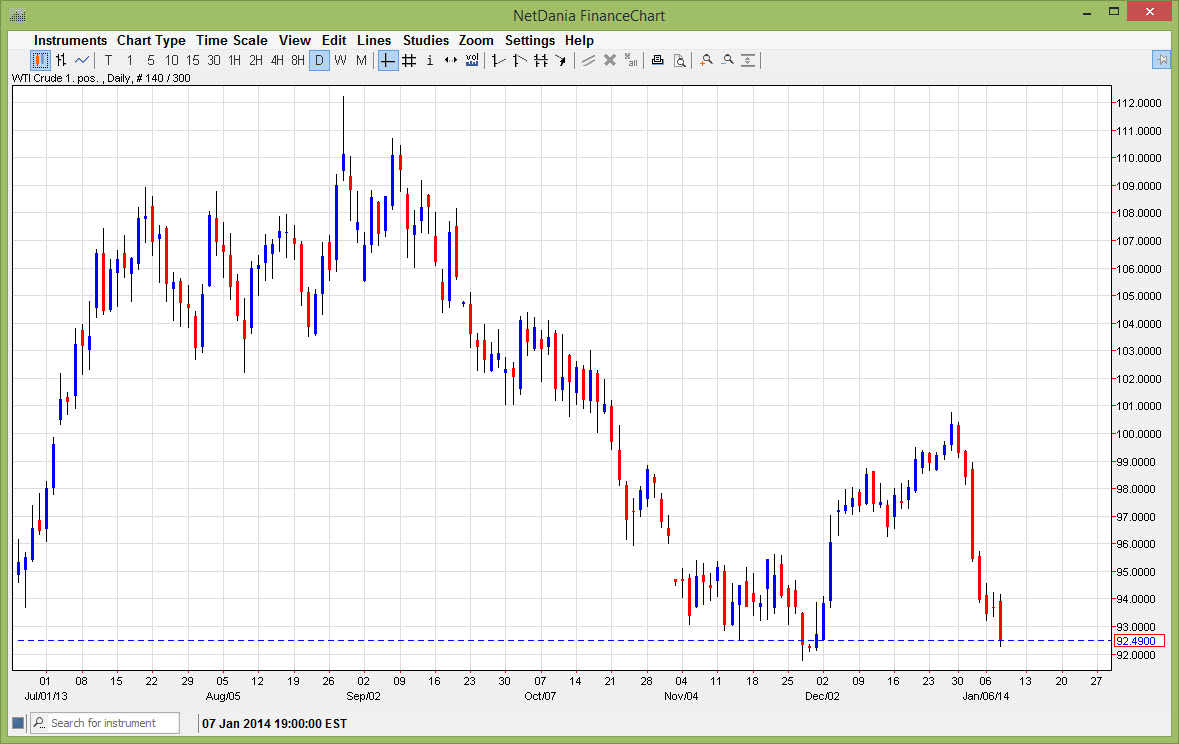Open the print preview icon
This screenshot has width=1179, height=744.
point(679,60)
